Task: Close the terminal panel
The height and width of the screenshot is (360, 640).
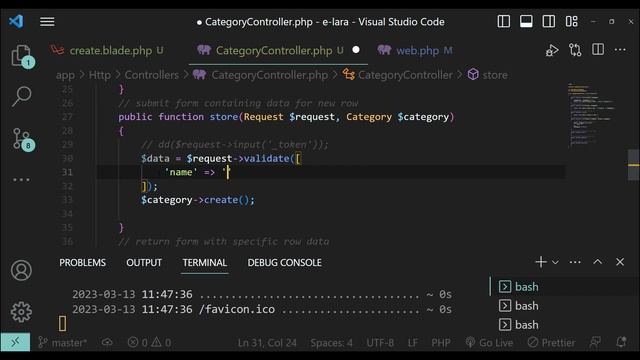Action: (620, 262)
